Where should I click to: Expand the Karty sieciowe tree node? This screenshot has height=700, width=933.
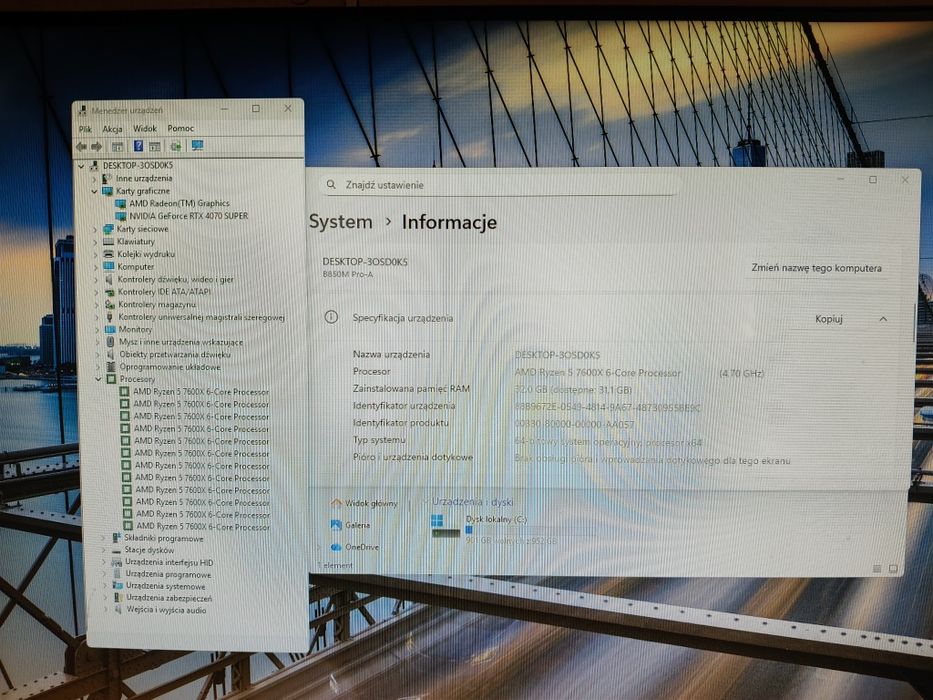point(95,229)
